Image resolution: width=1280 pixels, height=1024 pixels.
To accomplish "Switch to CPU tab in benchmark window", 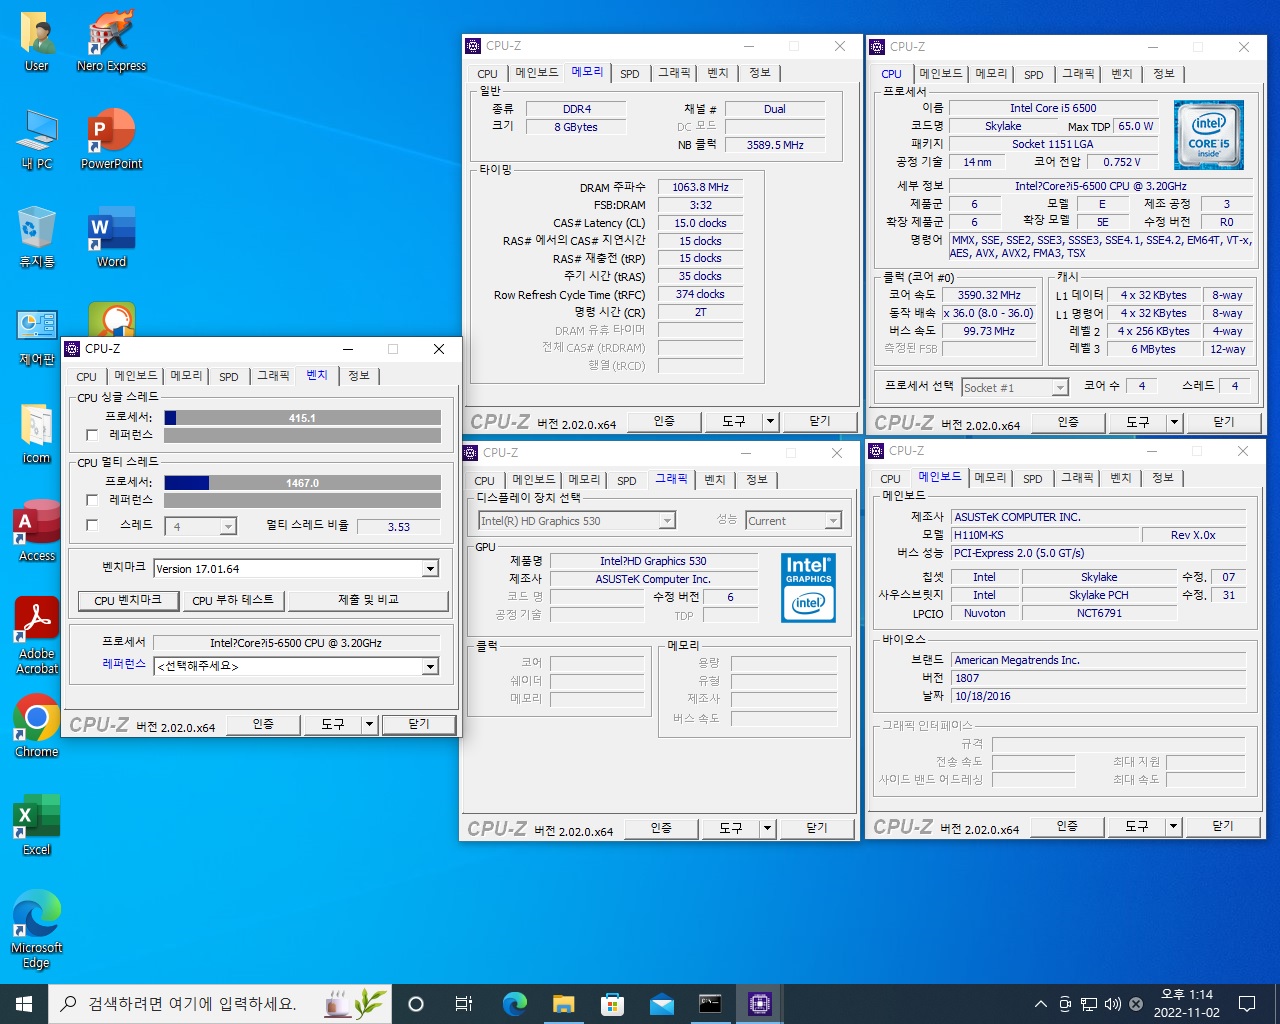I will pos(87,377).
